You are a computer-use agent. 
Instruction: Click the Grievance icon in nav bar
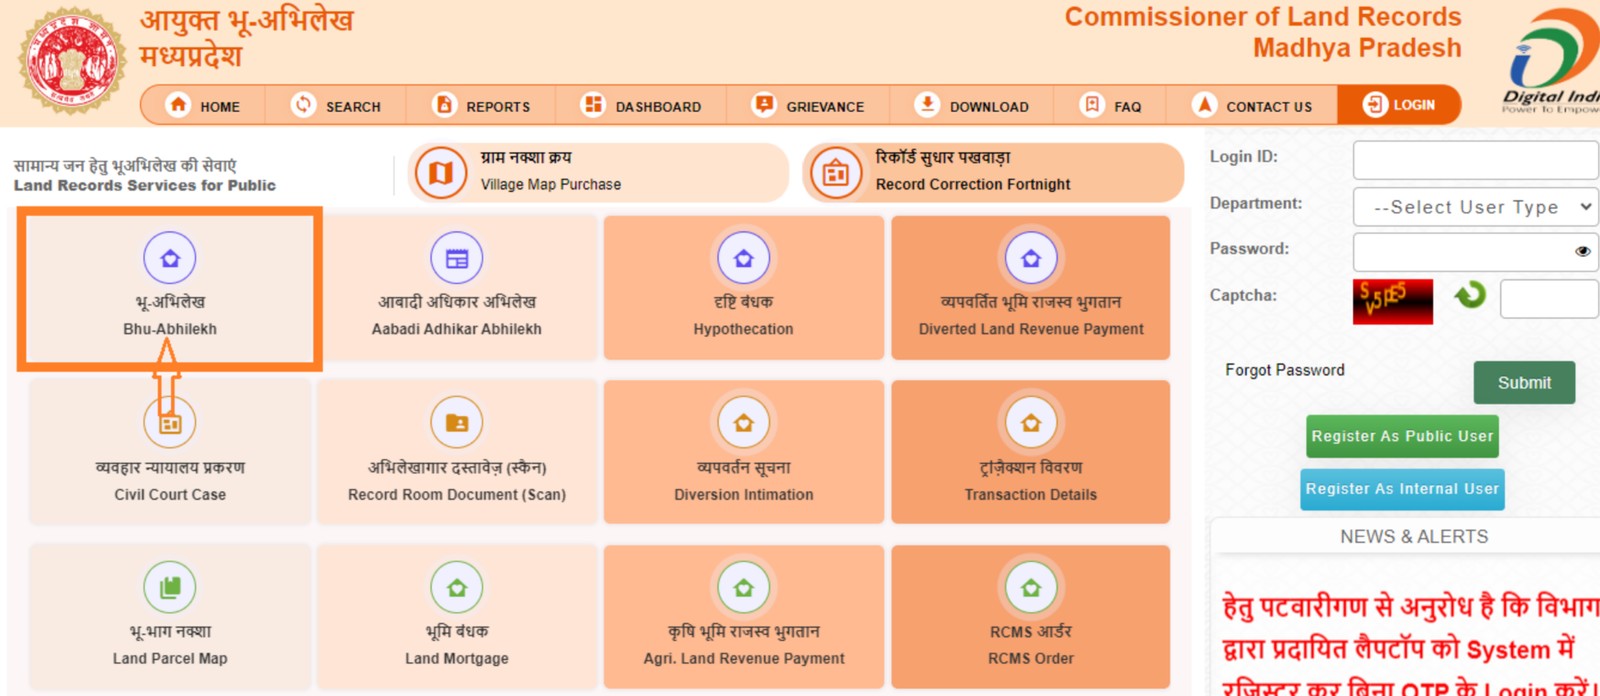coord(764,105)
